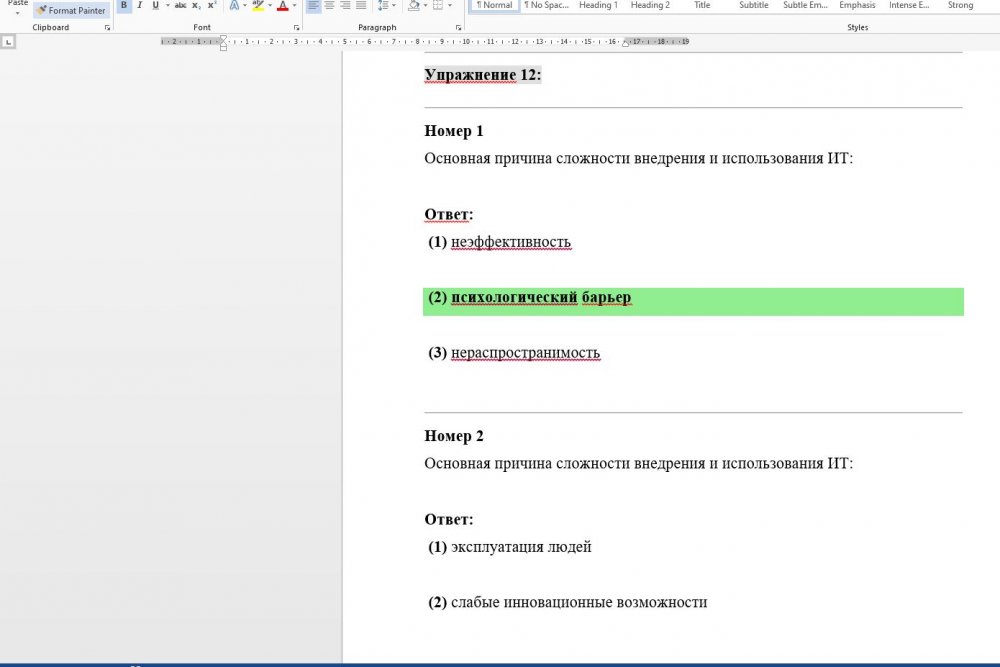Viewport: 1000px width, 667px height.
Task: Toggle italic formatting
Action: (140, 6)
